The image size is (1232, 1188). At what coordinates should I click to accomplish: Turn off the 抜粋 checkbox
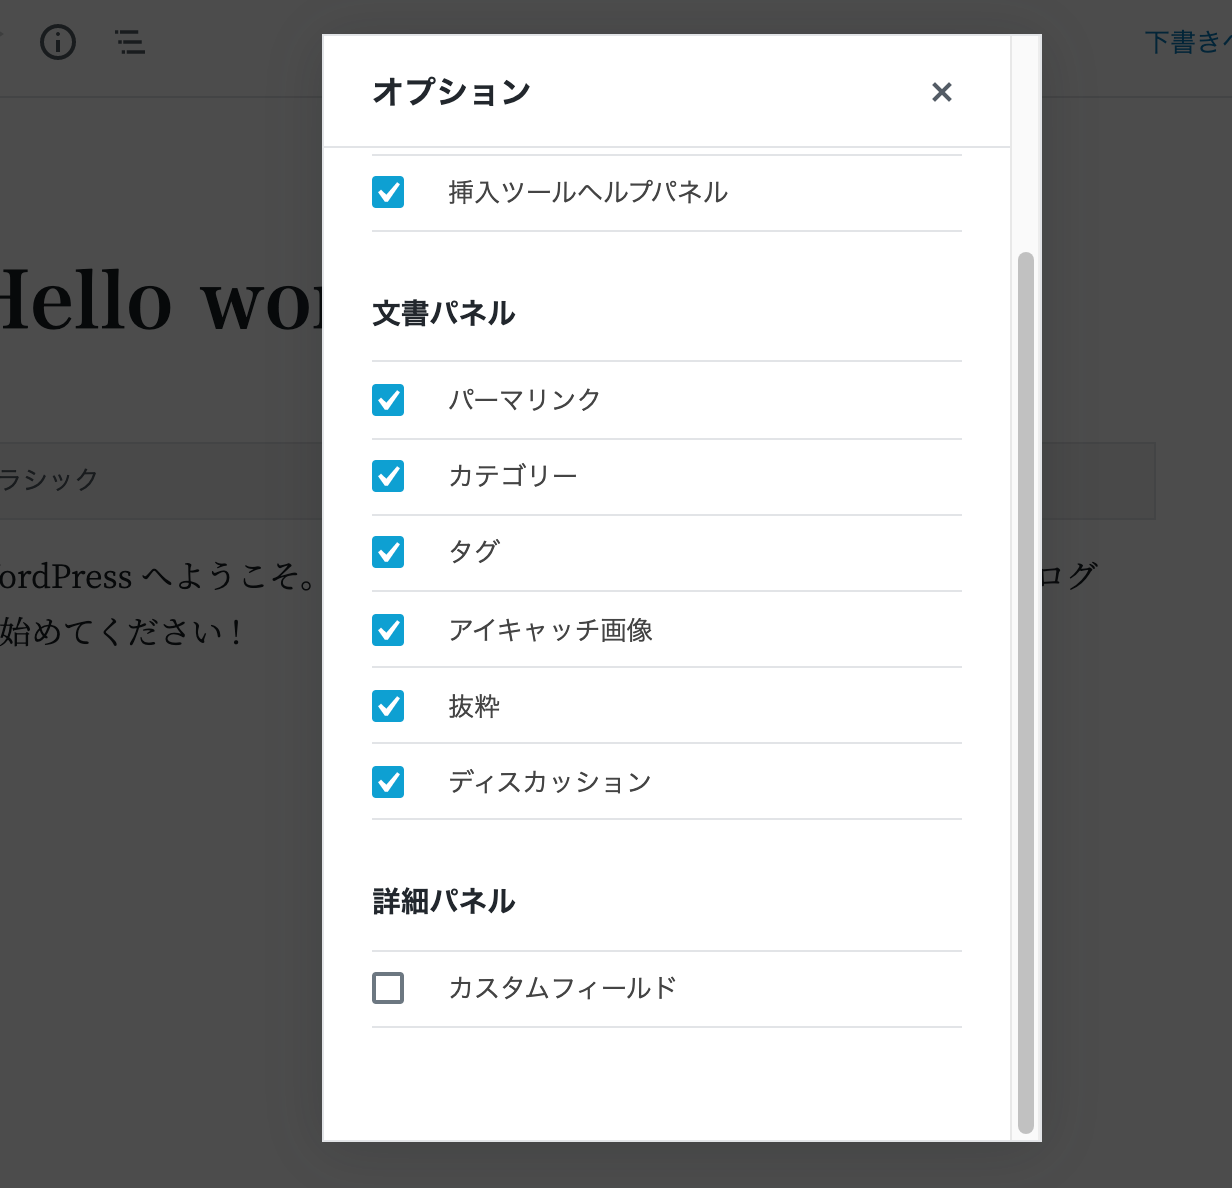388,706
